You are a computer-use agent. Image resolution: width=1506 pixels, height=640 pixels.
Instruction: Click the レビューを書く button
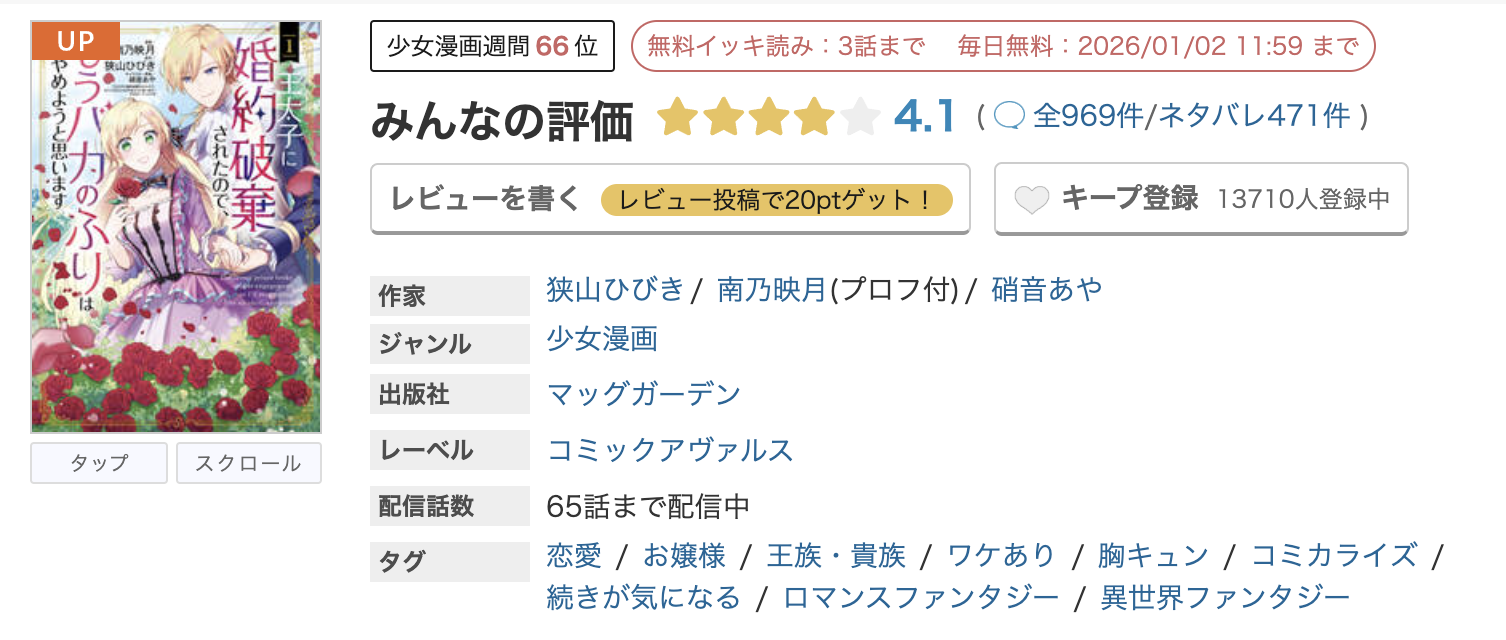[x=485, y=198]
